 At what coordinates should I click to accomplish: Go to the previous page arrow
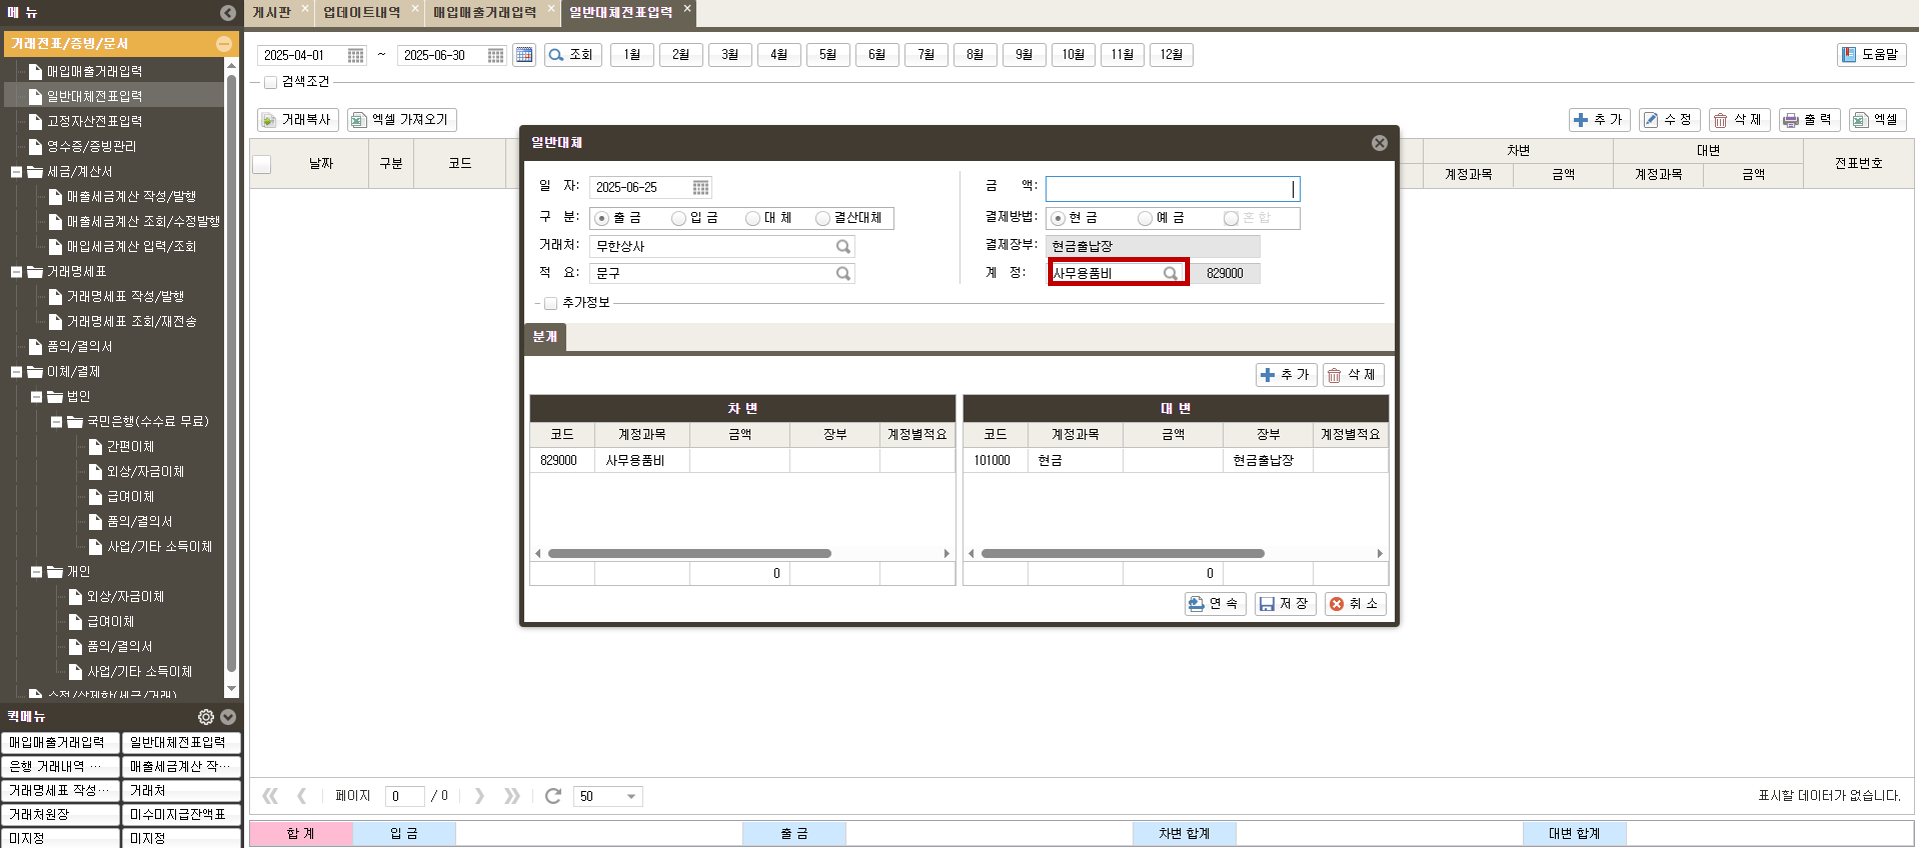[302, 796]
